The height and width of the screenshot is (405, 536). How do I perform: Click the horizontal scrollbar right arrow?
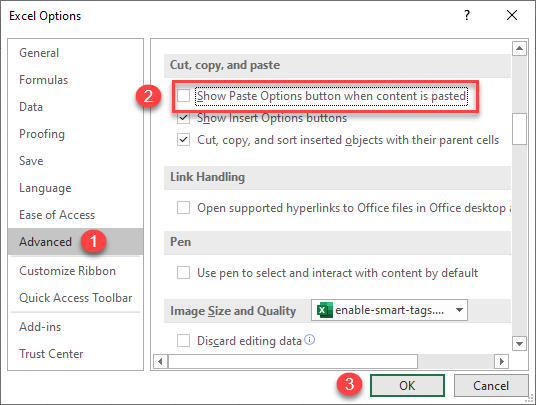click(x=501, y=361)
